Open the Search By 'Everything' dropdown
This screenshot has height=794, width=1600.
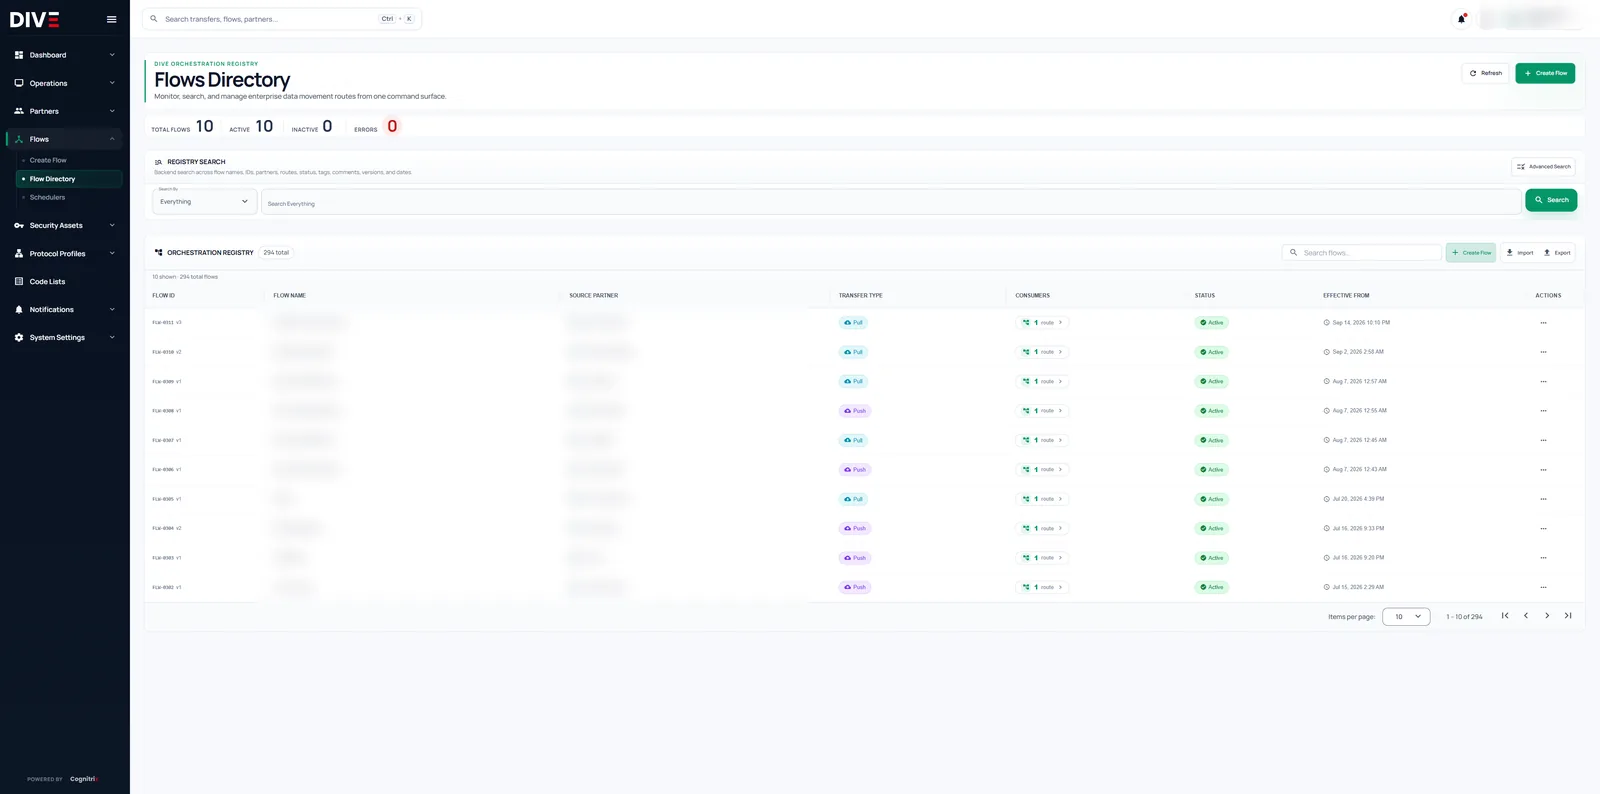pyautogui.click(x=204, y=202)
